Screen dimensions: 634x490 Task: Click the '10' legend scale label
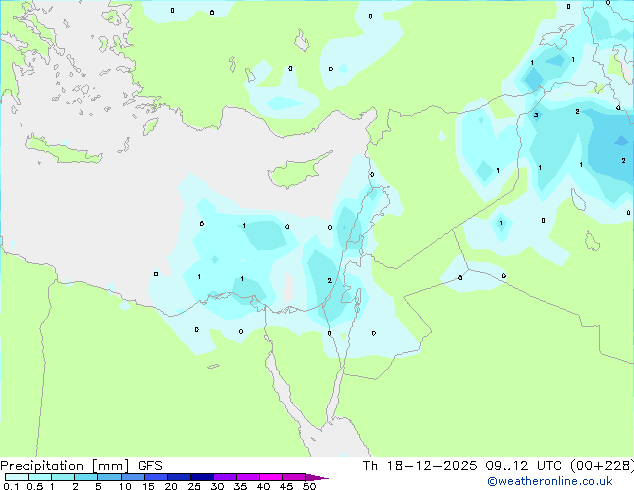(x=125, y=486)
